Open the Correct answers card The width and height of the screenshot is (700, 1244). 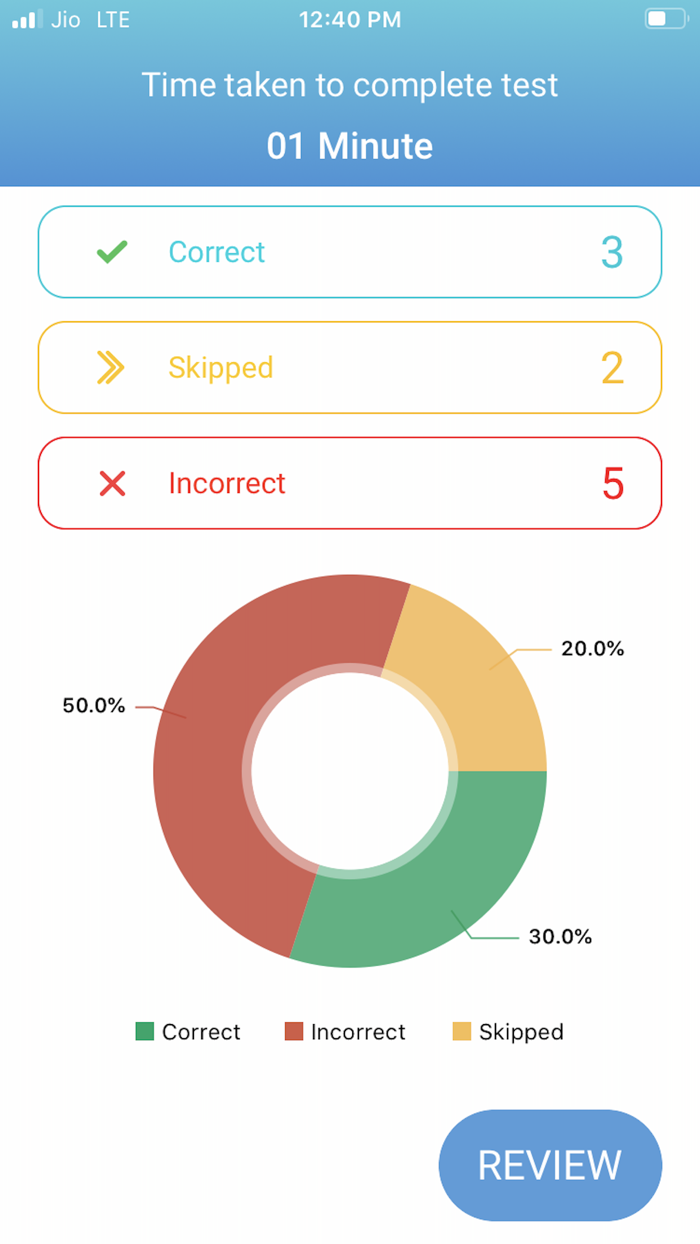click(x=350, y=252)
